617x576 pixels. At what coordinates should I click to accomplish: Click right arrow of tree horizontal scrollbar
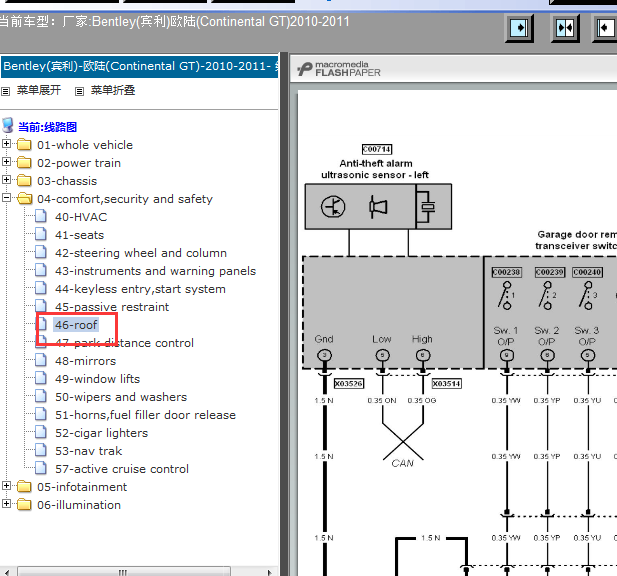tap(270, 572)
